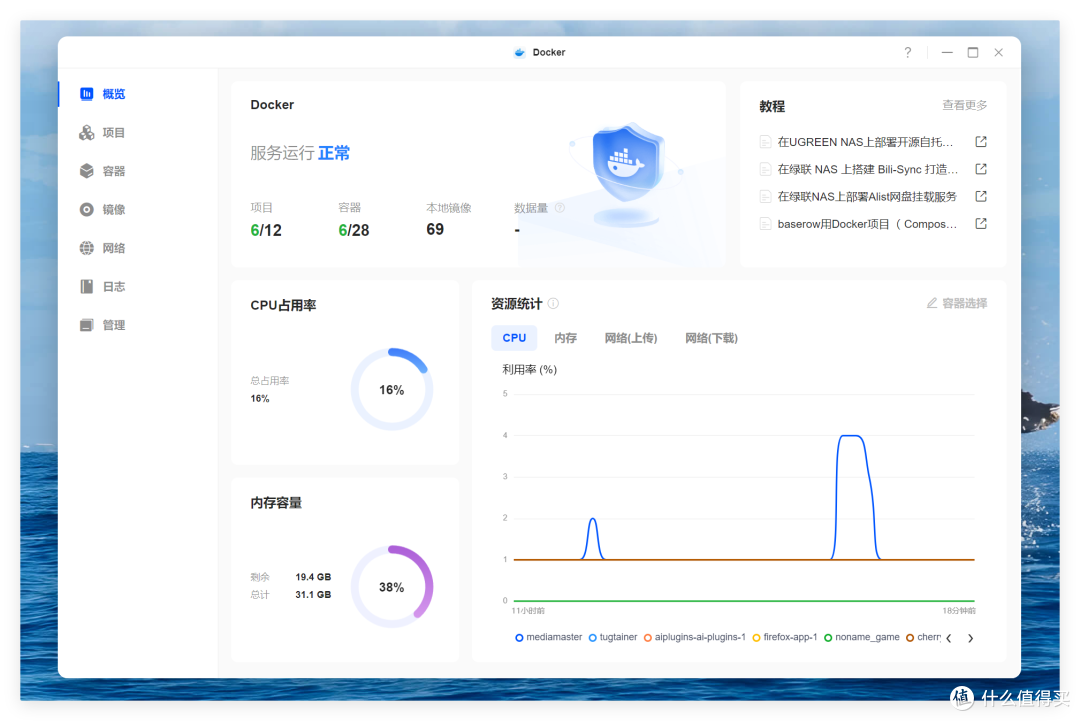Click document icon of UGREEN NAS tutorial

765,142
